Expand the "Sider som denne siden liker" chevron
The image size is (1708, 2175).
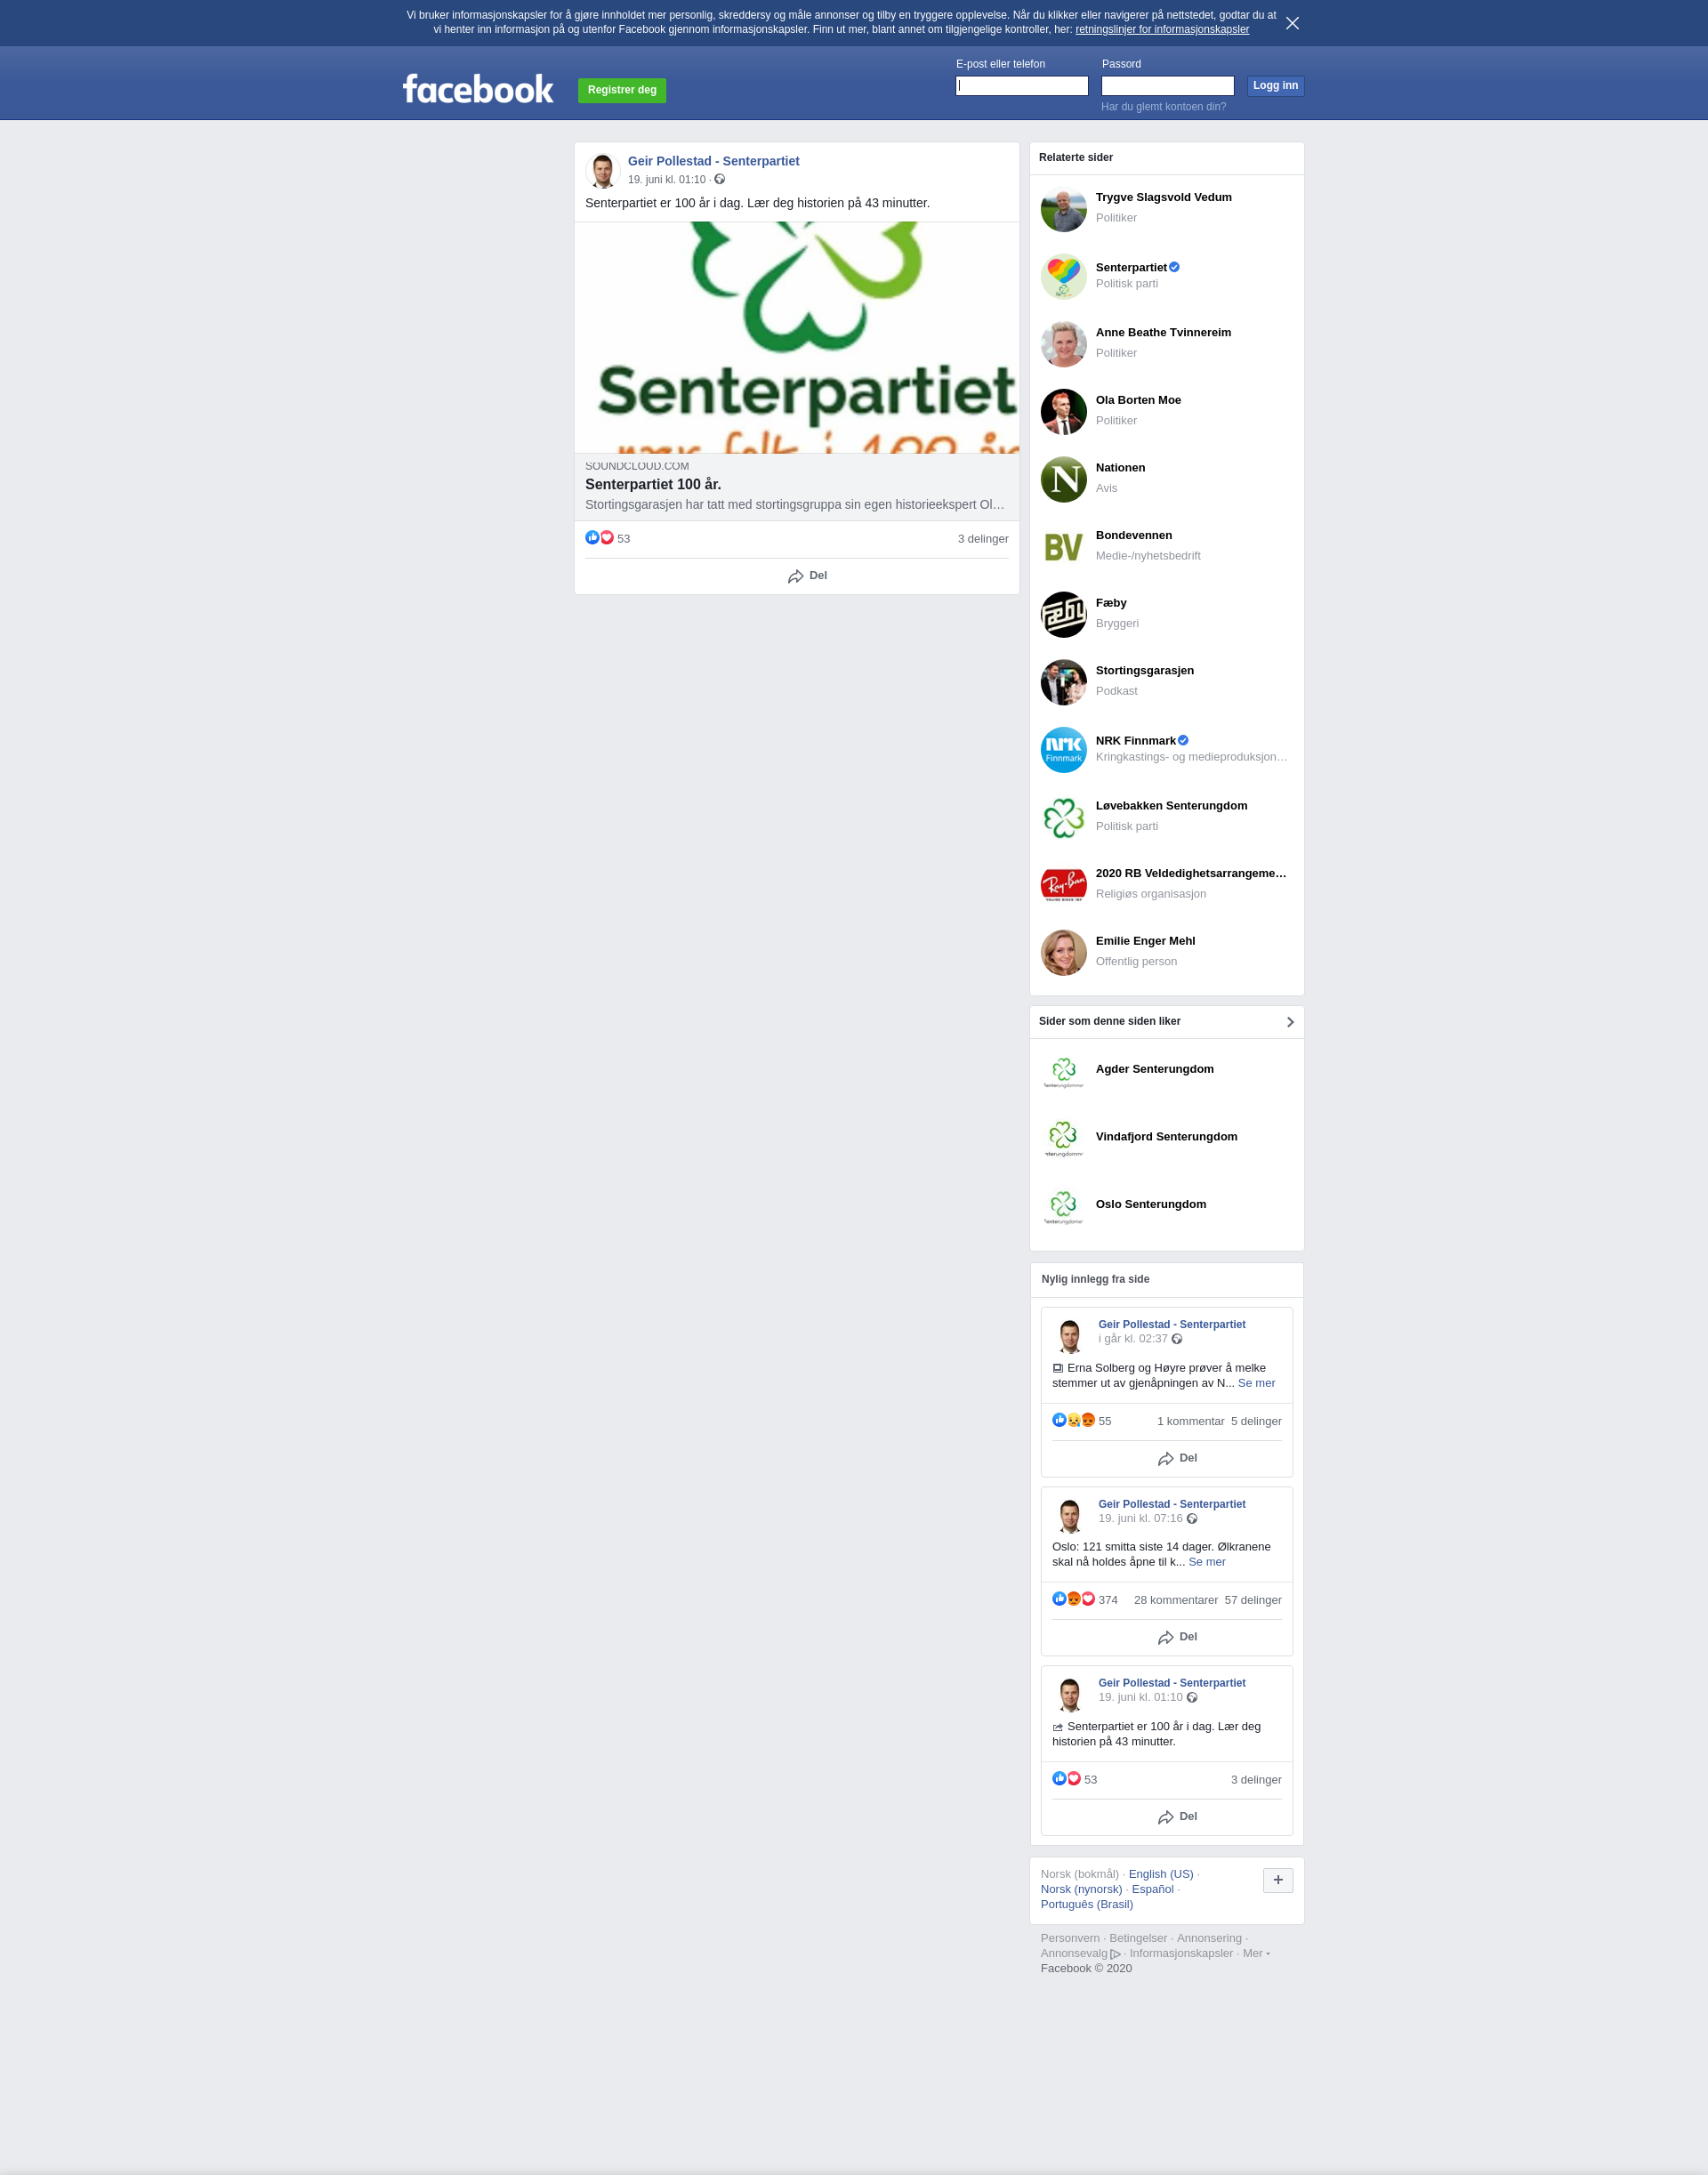pos(1290,1022)
